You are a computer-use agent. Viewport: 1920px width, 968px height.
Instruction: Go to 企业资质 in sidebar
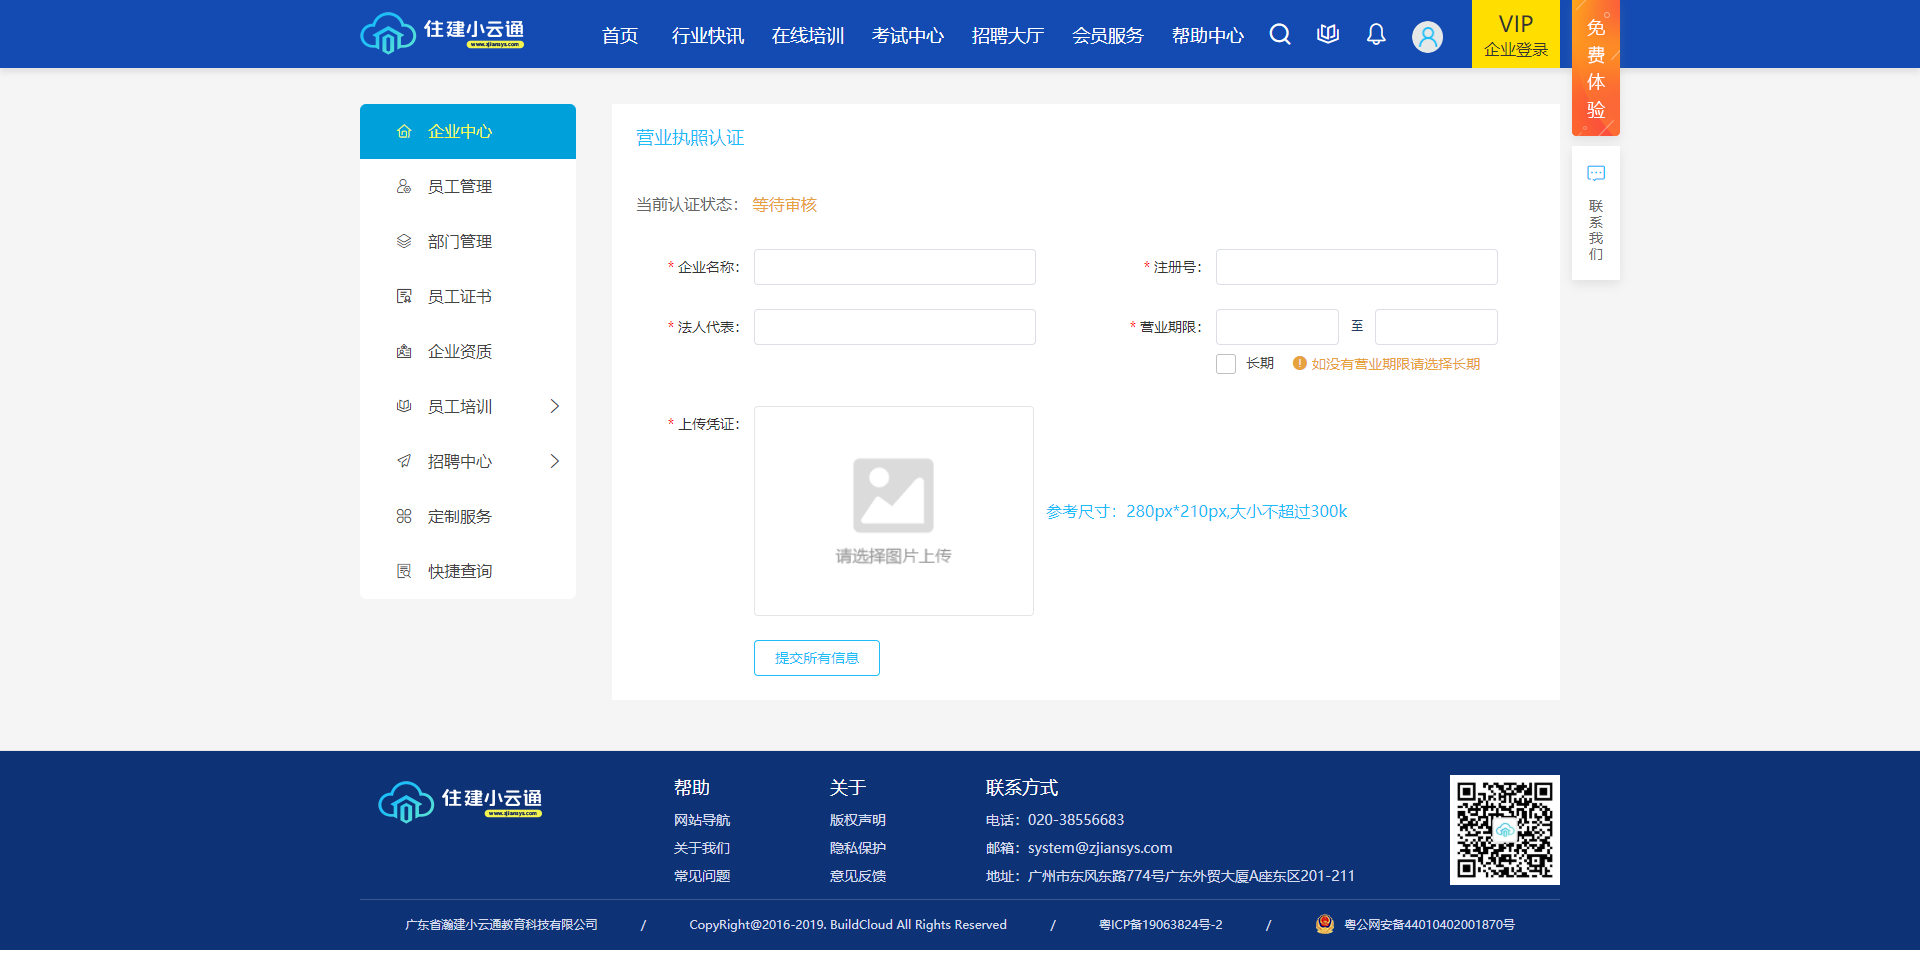(460, 352)
